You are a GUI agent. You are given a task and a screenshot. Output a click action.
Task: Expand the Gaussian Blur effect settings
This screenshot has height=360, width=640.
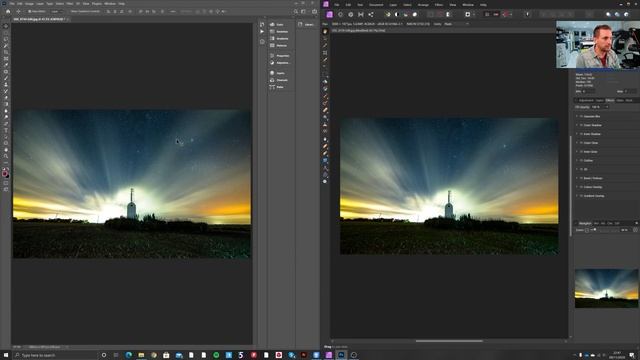pyautogui.click(x=577, y=116)
